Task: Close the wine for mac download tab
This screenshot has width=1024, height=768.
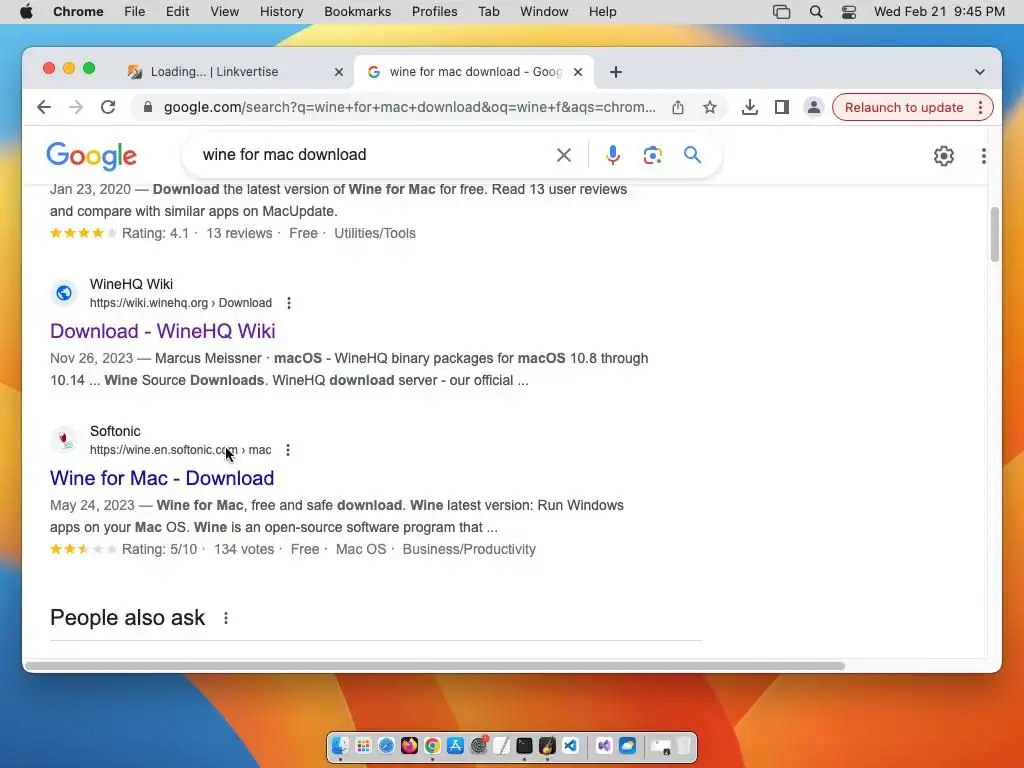Action: 577,72
